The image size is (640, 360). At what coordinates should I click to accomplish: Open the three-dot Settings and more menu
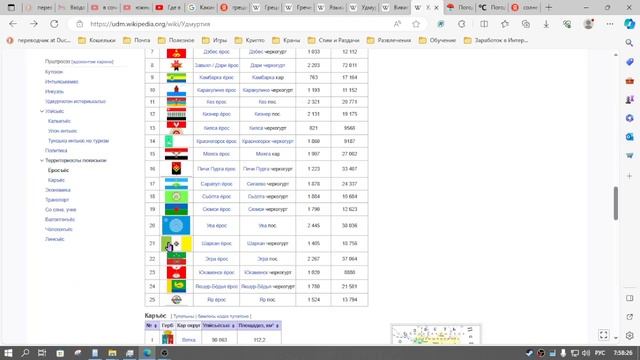(x=610, y=24)
